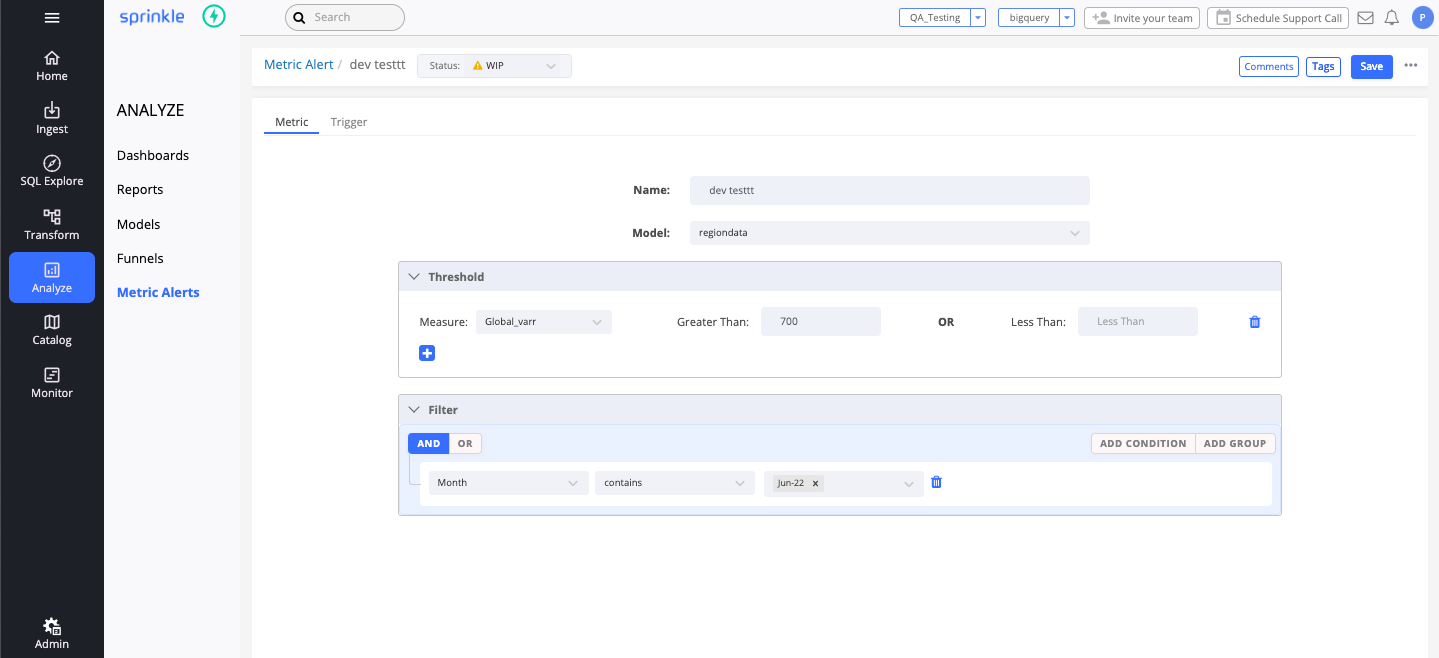The image size is (1439, 658).
Task: Follow the Metric Alert breadcrumb link
Action: pos(299,64)
